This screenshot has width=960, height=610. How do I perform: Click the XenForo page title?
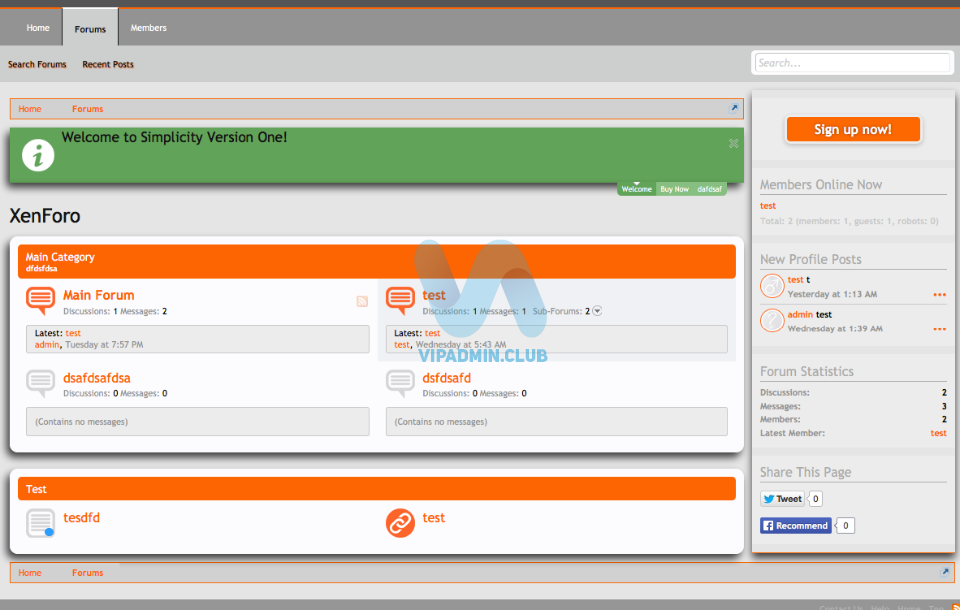(x=45, y=216)
